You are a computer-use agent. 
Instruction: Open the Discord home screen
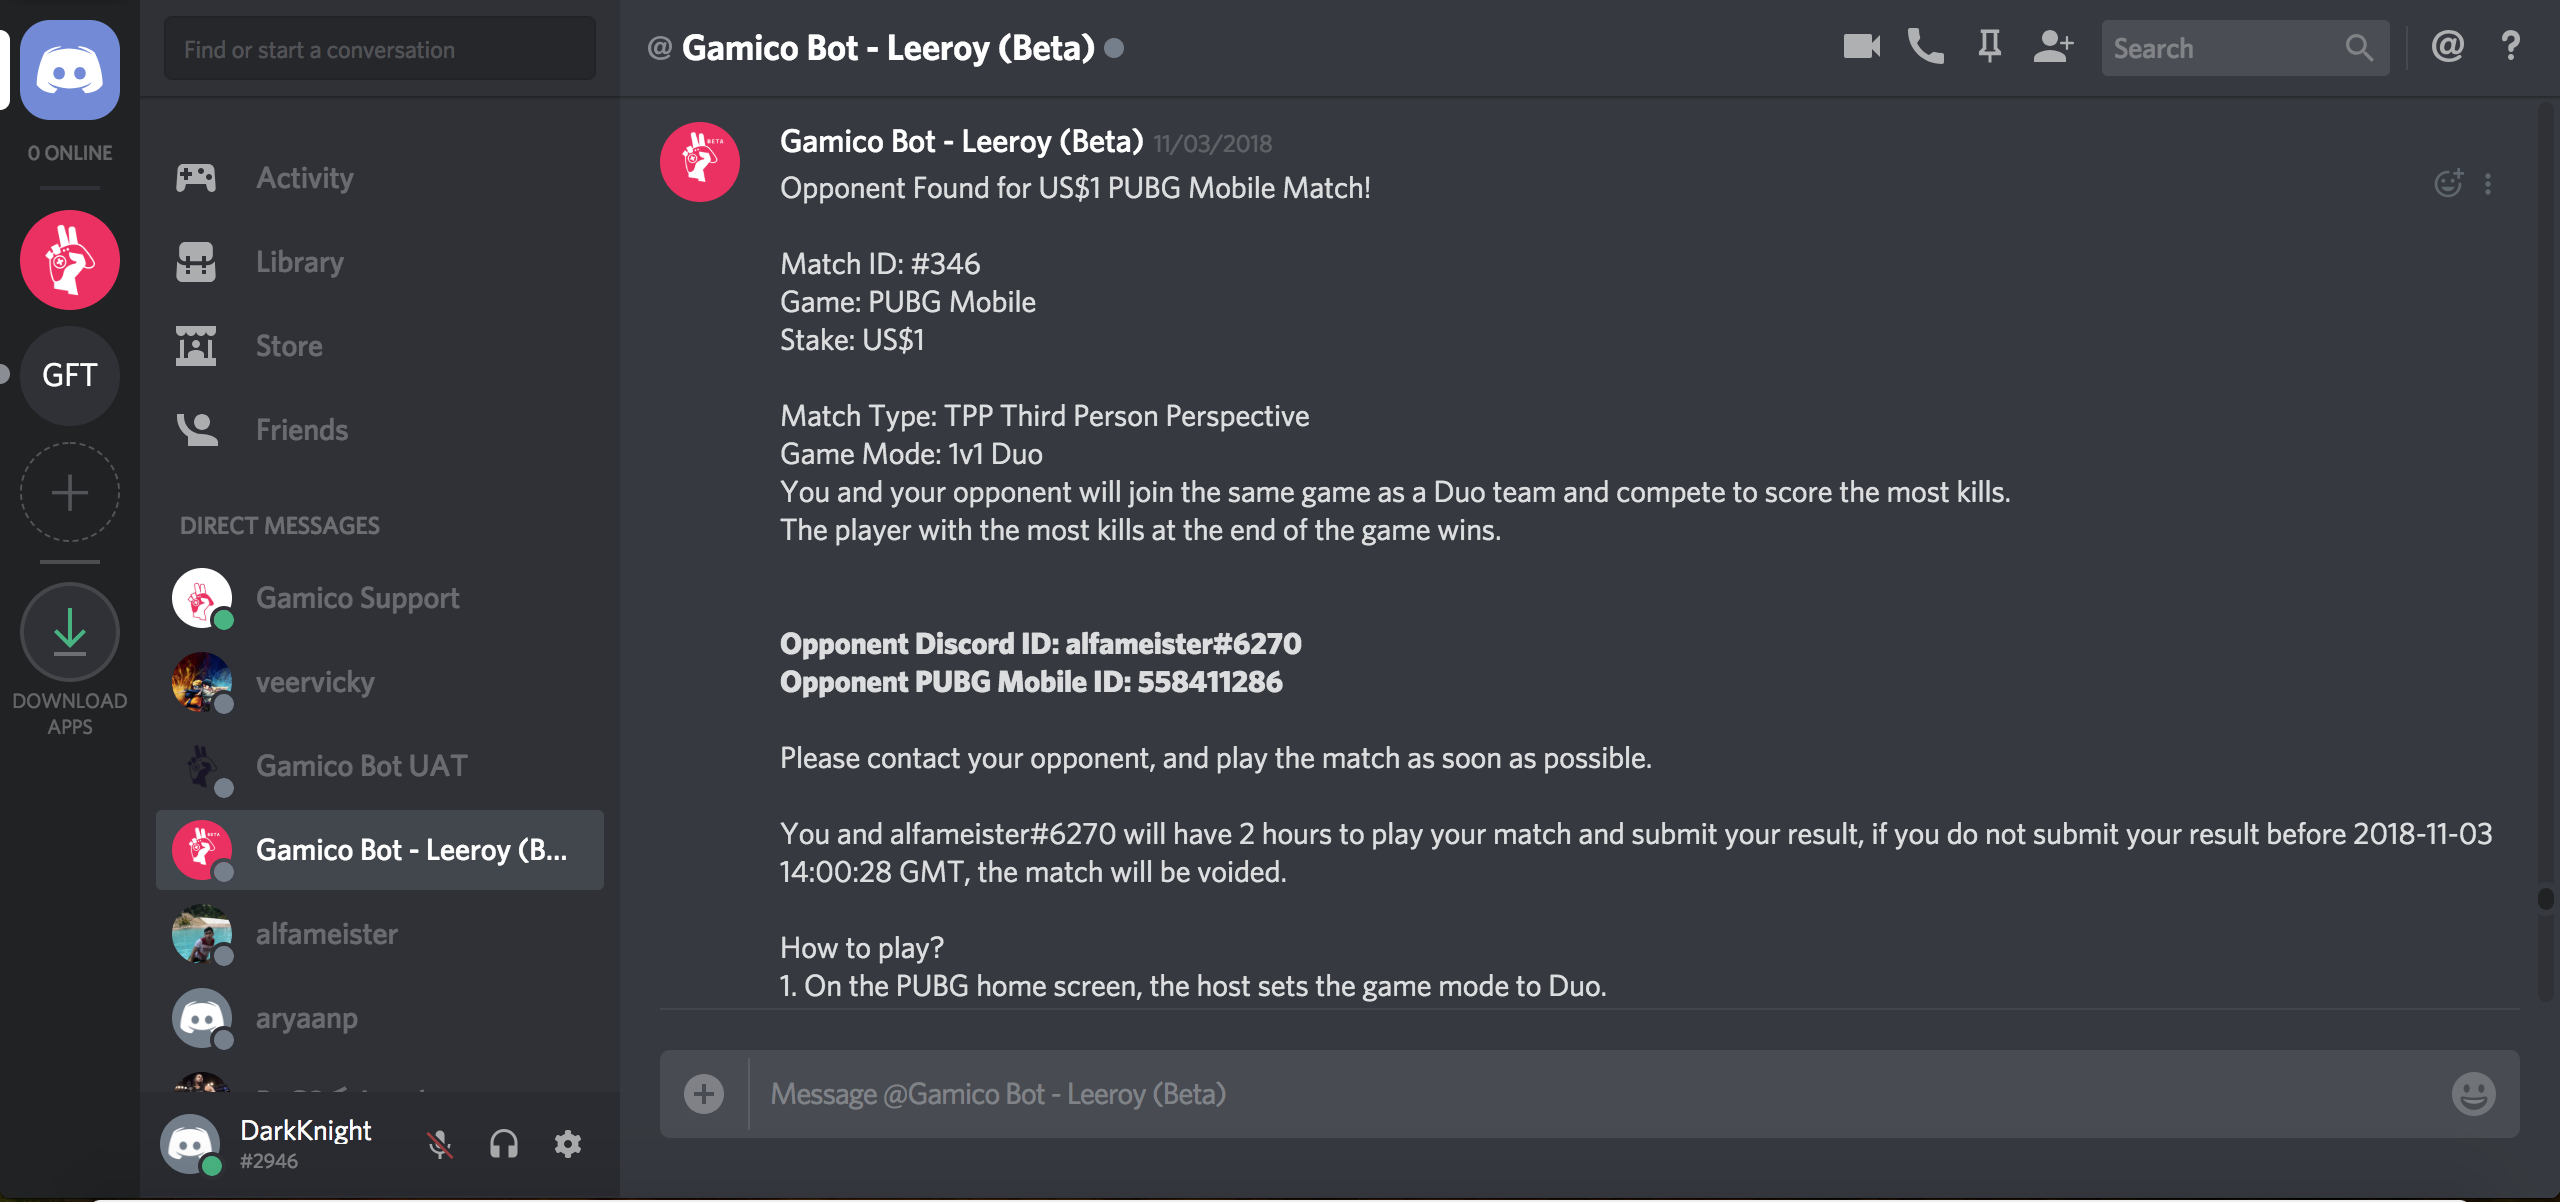coord(69,69)
